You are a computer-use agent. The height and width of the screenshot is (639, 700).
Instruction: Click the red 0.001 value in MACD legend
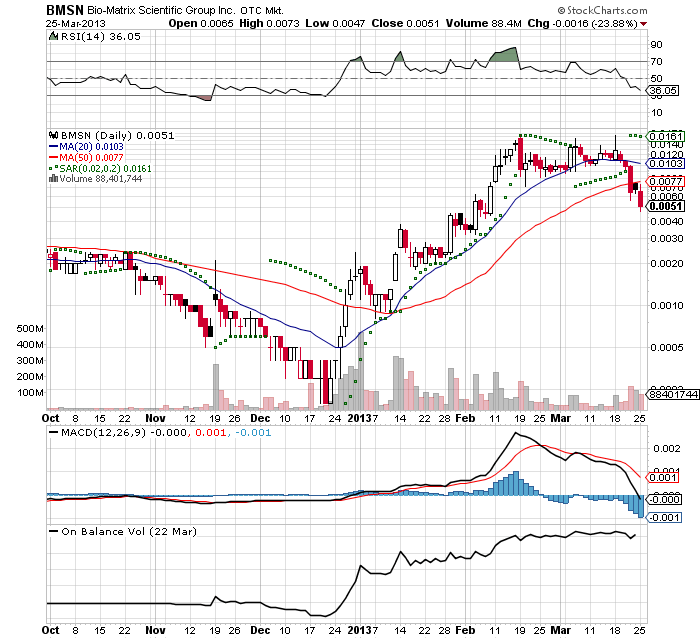211,433
